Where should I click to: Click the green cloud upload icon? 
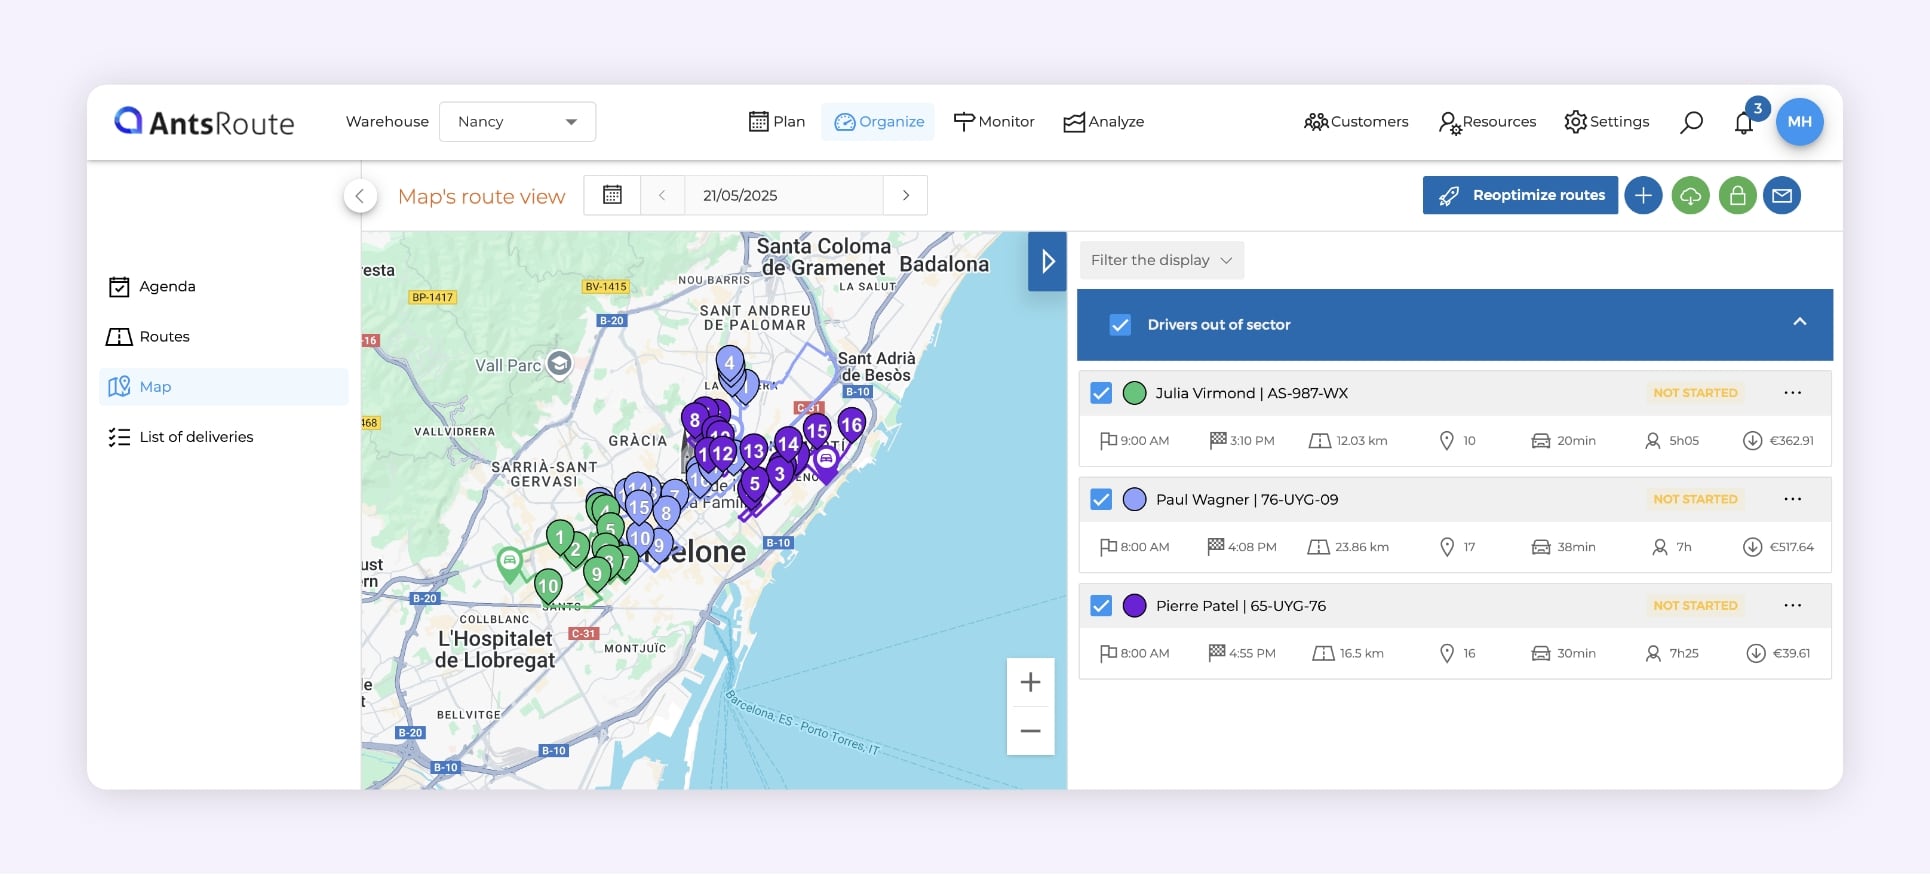tap(1690, 196)
